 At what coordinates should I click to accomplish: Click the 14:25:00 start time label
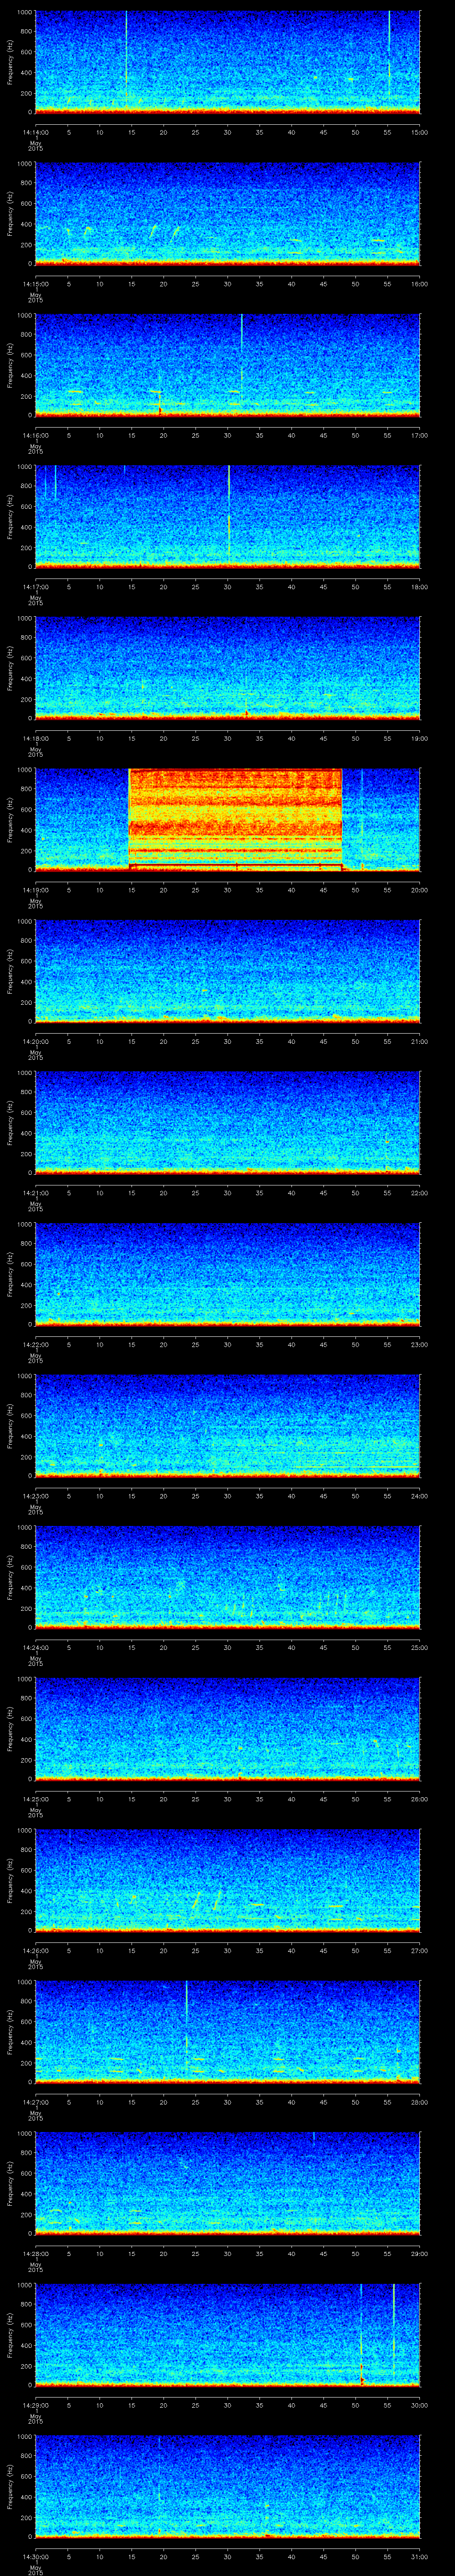point(35,1799)
